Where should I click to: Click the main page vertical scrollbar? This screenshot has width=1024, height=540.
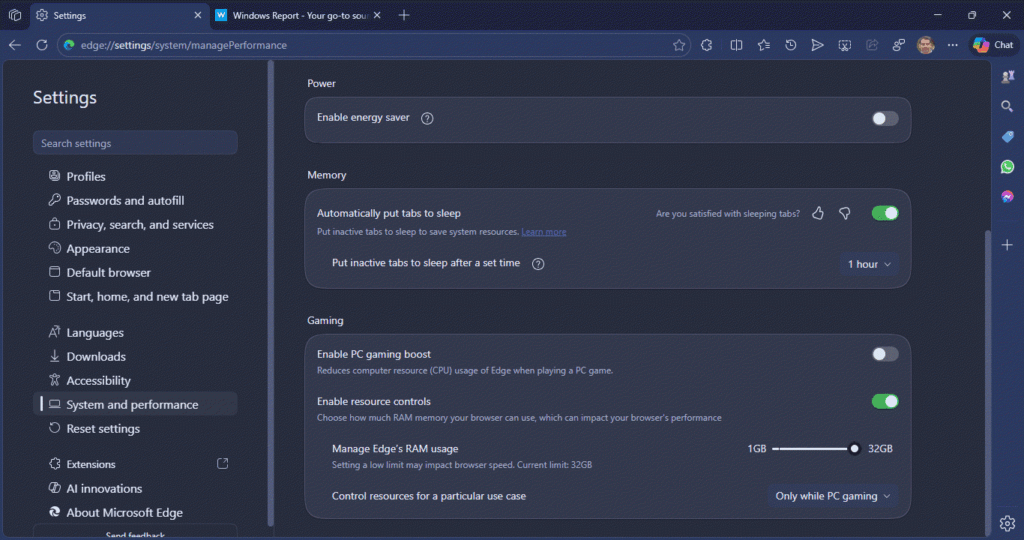tap(987, 382)
